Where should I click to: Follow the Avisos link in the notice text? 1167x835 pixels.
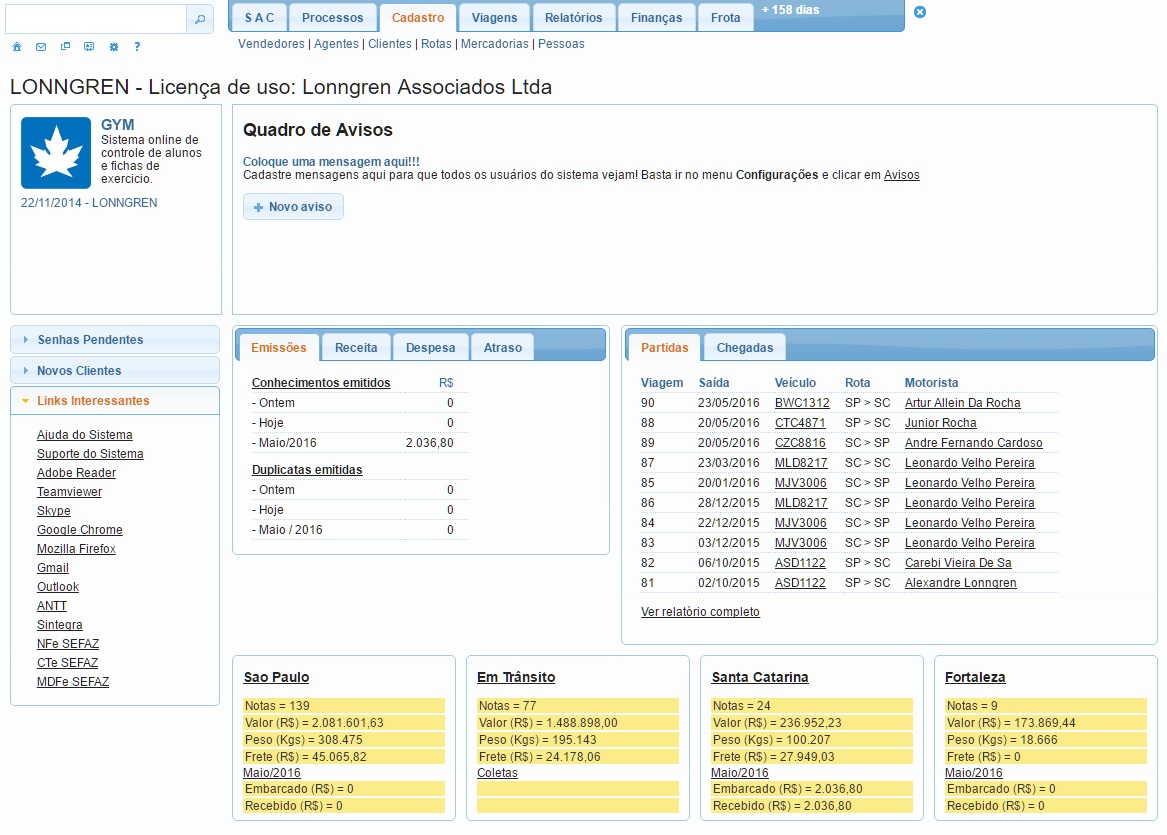901,175
